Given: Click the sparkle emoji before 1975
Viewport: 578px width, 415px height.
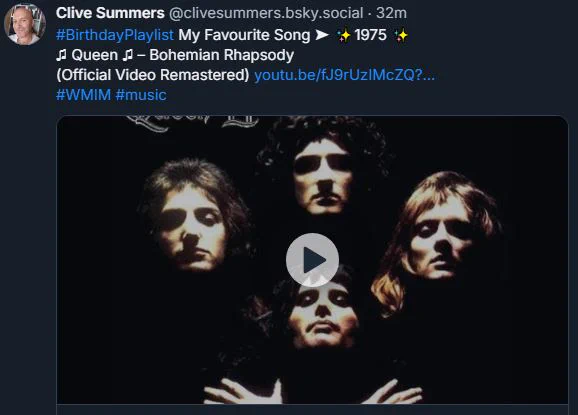Looking at the screenshot, I should tap(344, 35).
